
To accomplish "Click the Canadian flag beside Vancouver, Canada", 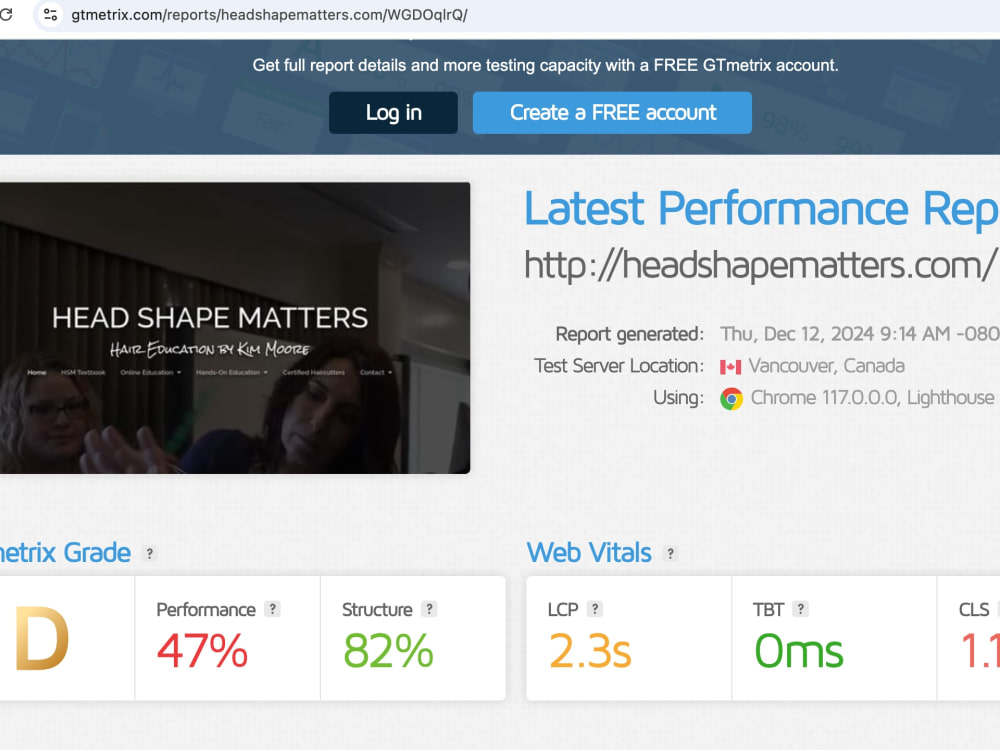I will coord(730,366).
